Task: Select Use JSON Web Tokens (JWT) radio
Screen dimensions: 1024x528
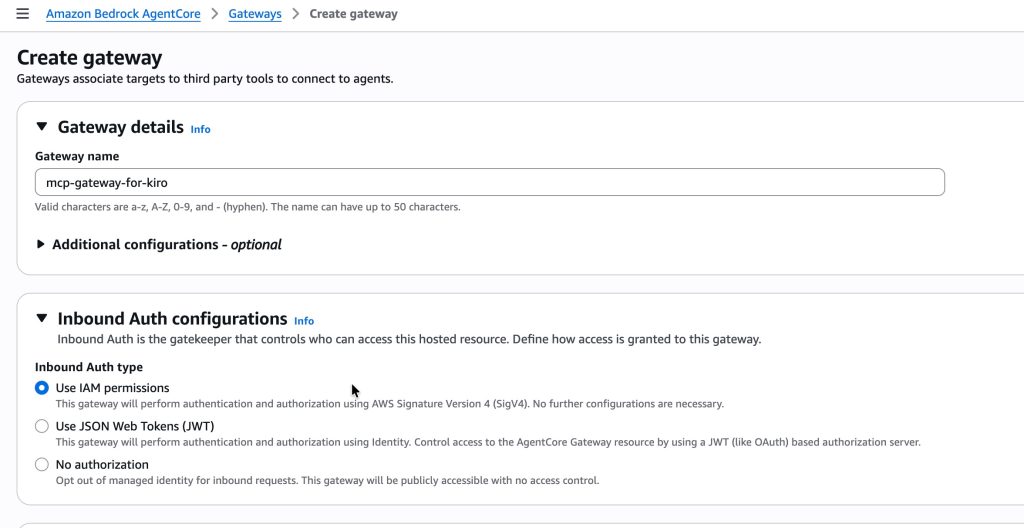Action: pos(42,426)
